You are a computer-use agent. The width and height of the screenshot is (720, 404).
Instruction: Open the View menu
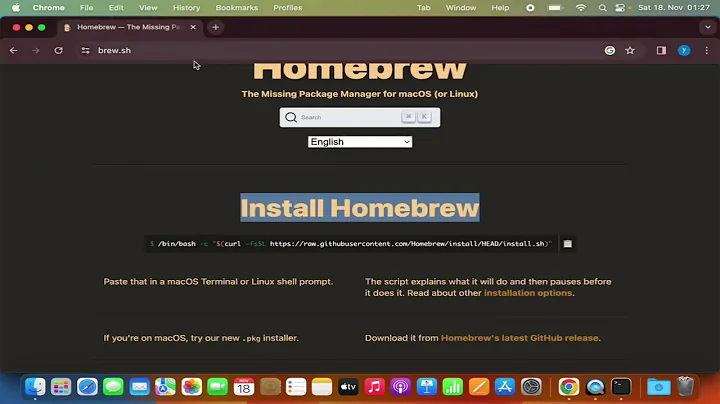coord(148,8)
